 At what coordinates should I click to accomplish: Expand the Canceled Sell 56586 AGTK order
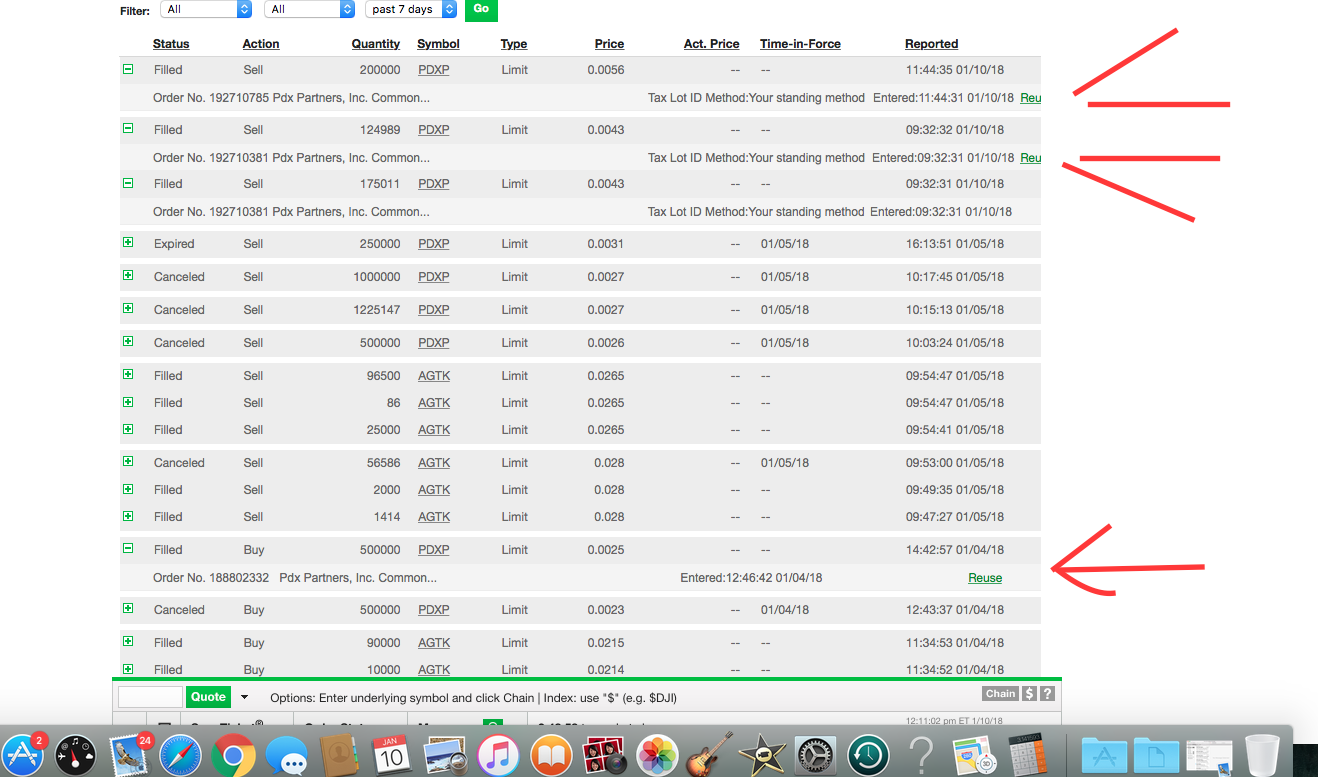coord(128,462)
